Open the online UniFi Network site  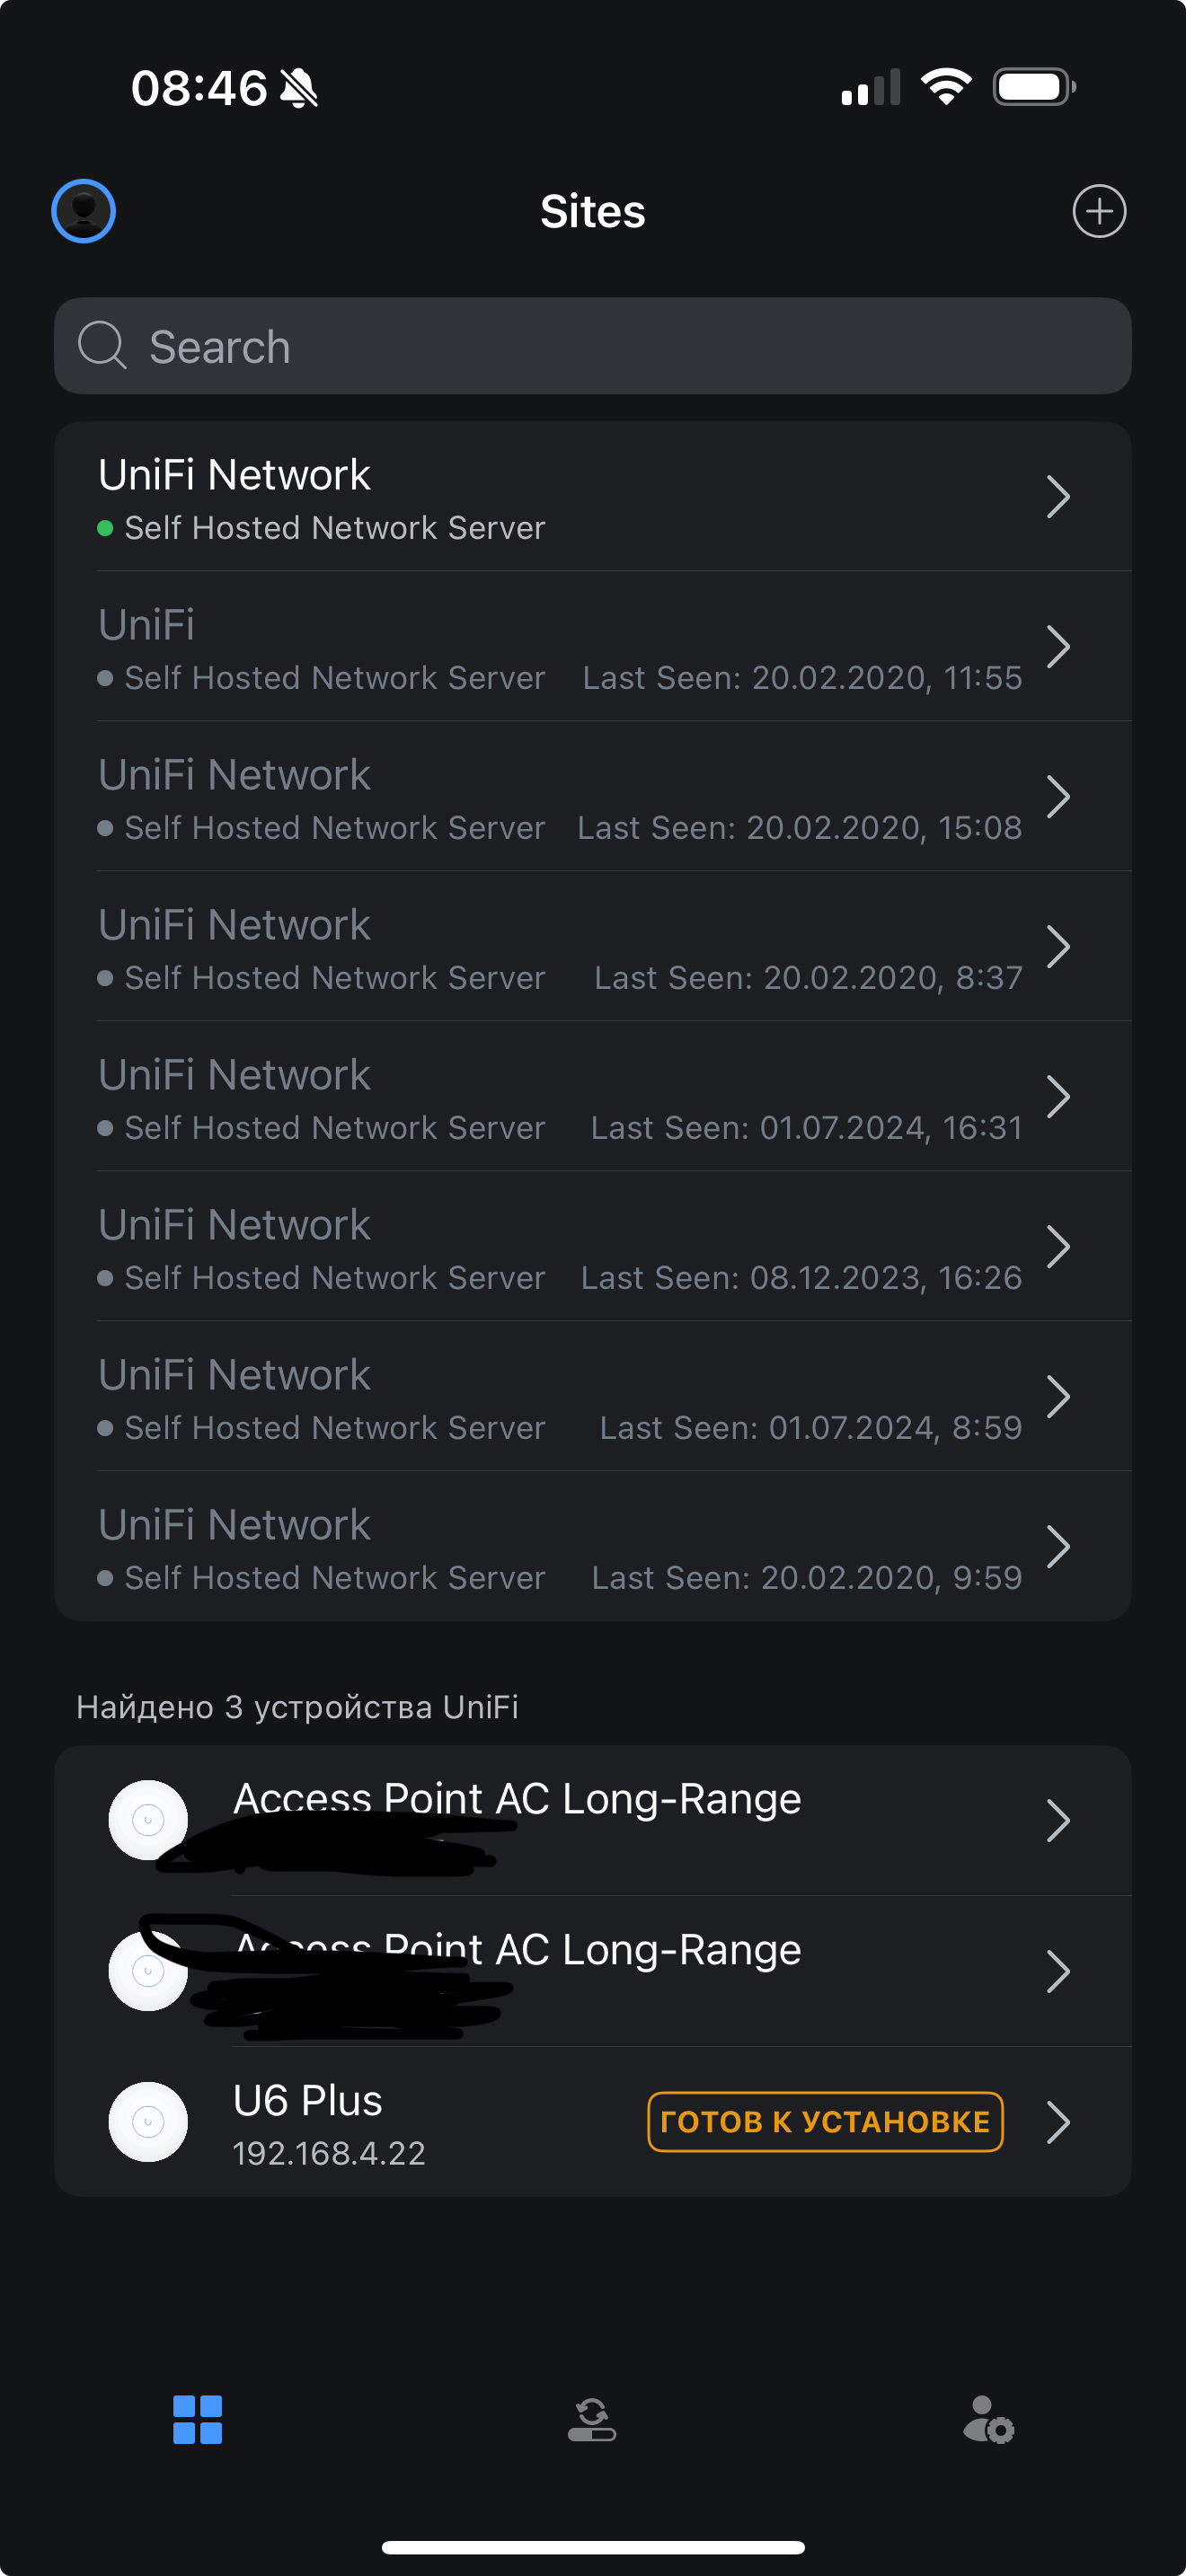tap(592, 497)
